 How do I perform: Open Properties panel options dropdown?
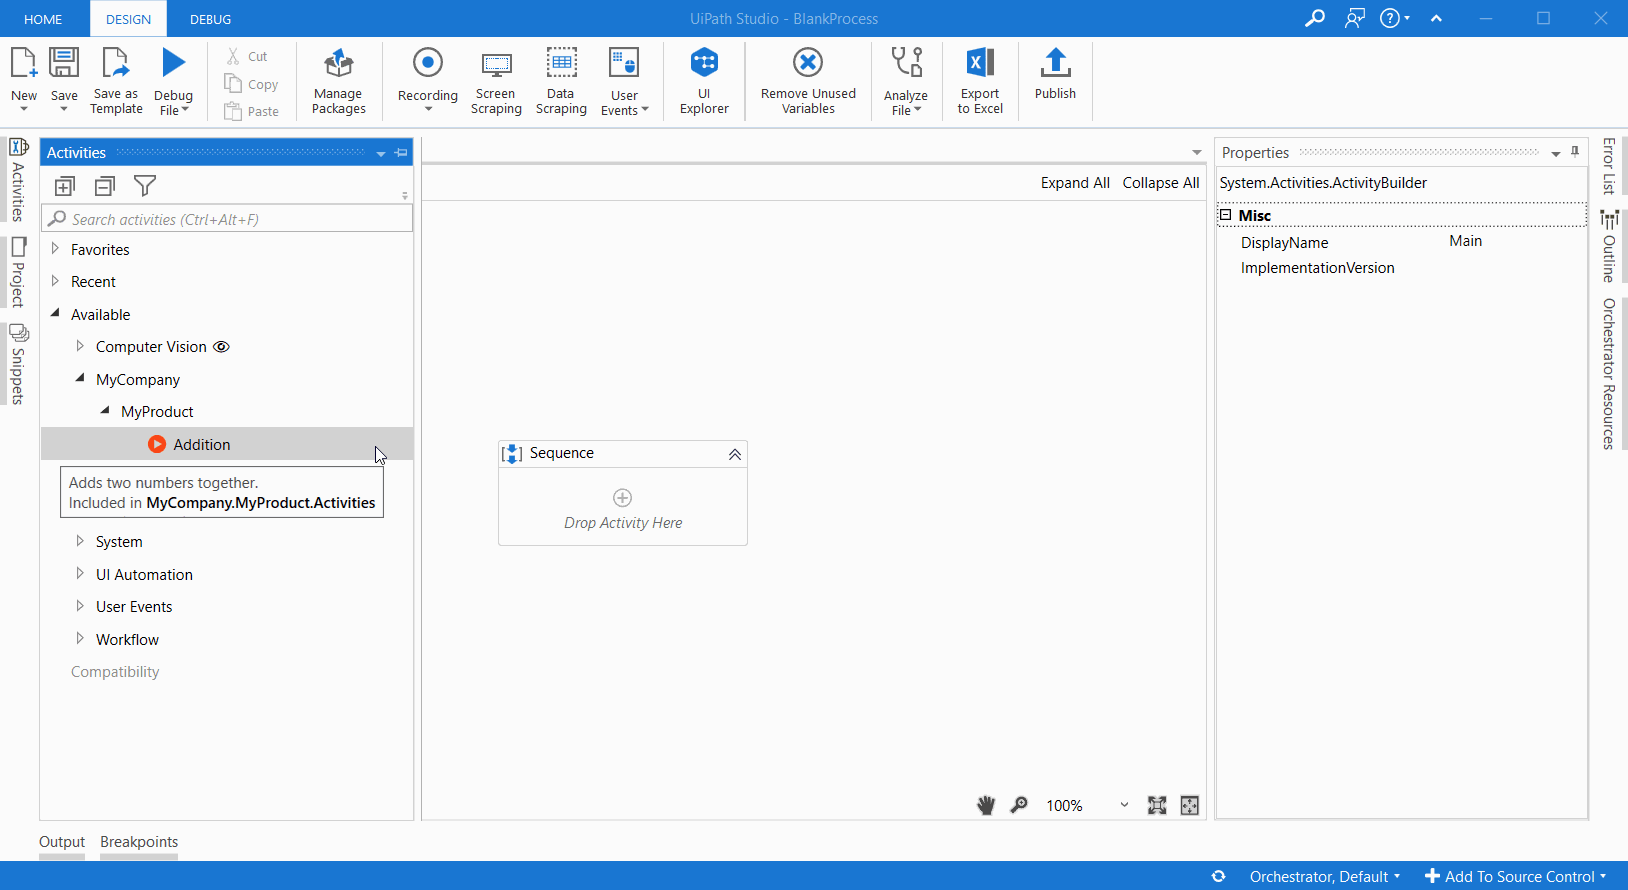1556,154
